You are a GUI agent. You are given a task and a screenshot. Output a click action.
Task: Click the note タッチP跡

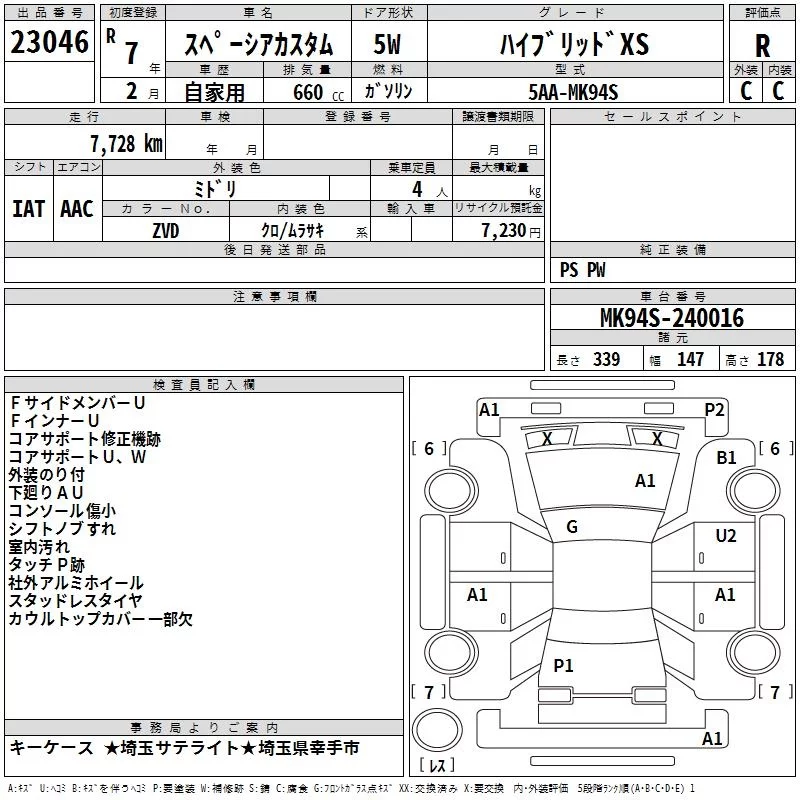click(46, 564)
